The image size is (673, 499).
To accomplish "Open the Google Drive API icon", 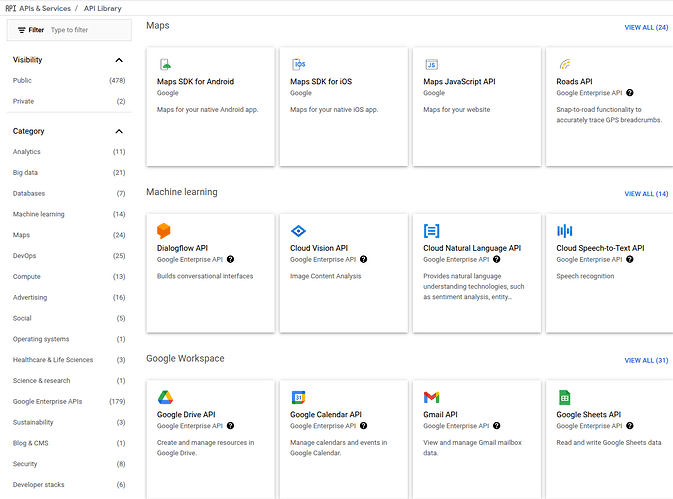I will pyautogui.click(x=165, y=397).
